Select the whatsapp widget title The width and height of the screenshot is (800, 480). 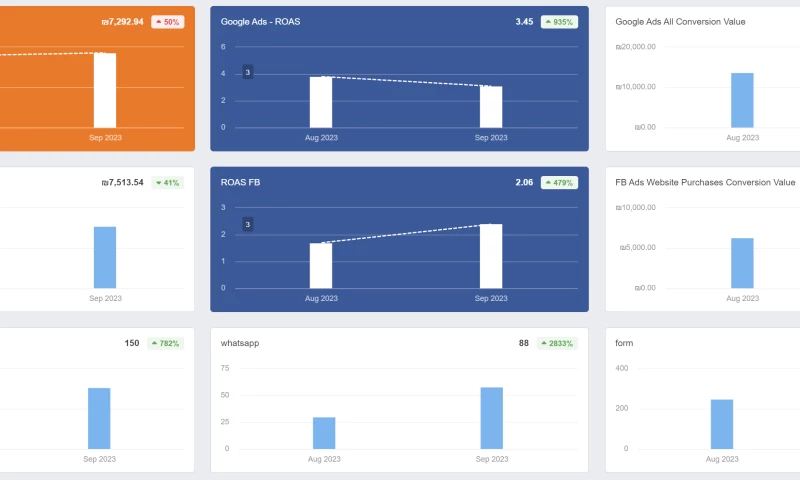click(x=240, y=343)
